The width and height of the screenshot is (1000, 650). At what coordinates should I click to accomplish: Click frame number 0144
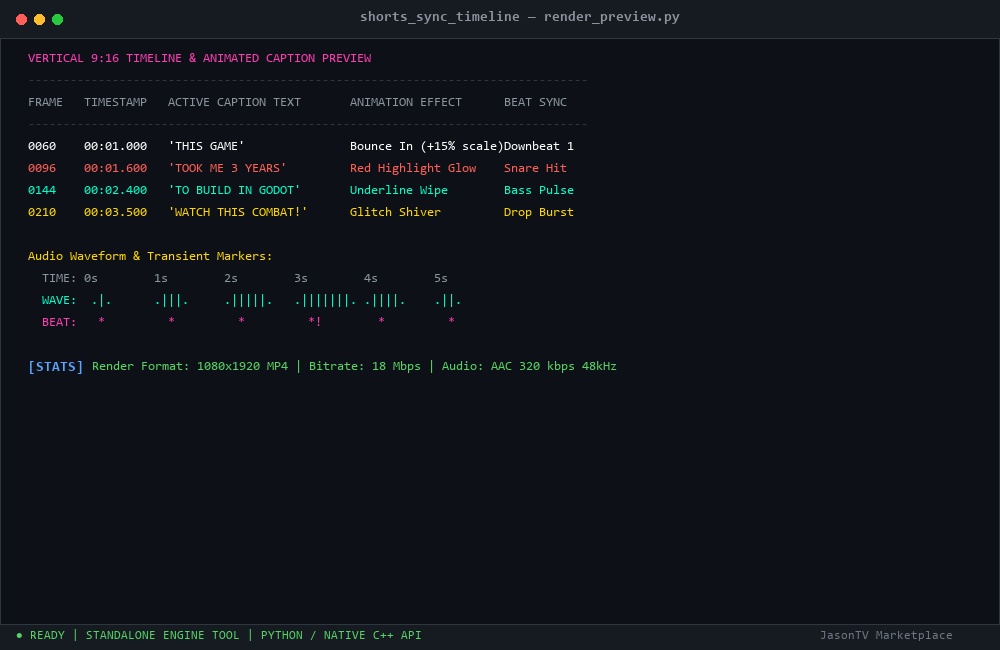[x=42, y=190]
